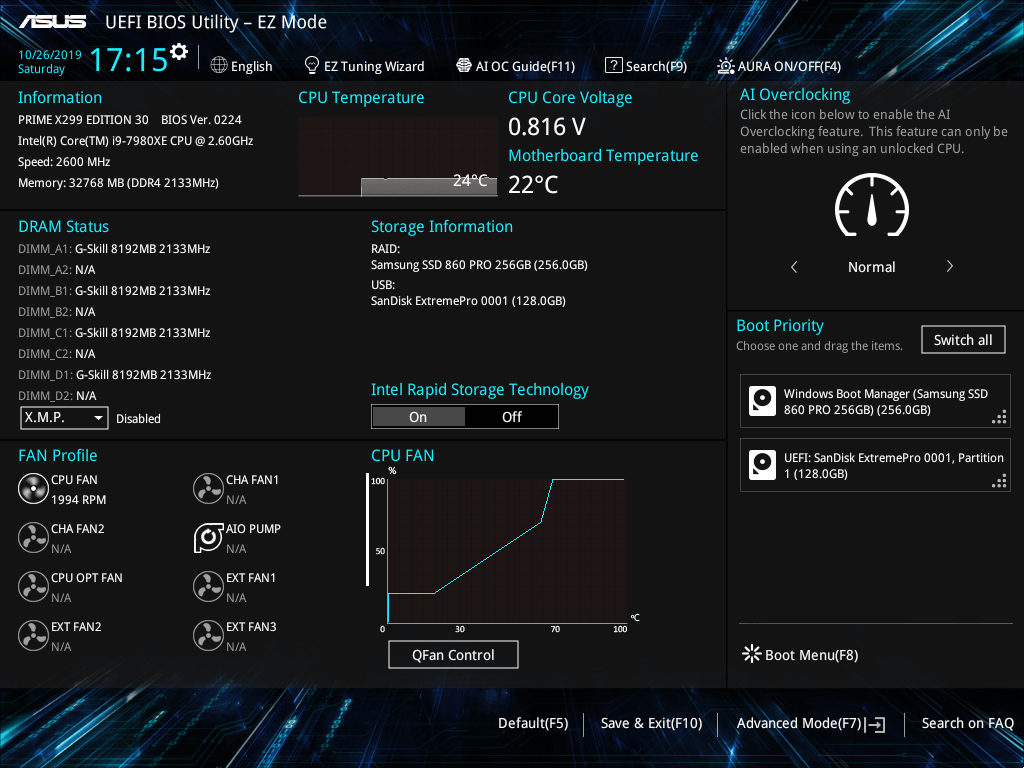
Task: Click the DIMM_C1 G-Skill 8192MB entry
Action: pos(114,332)
